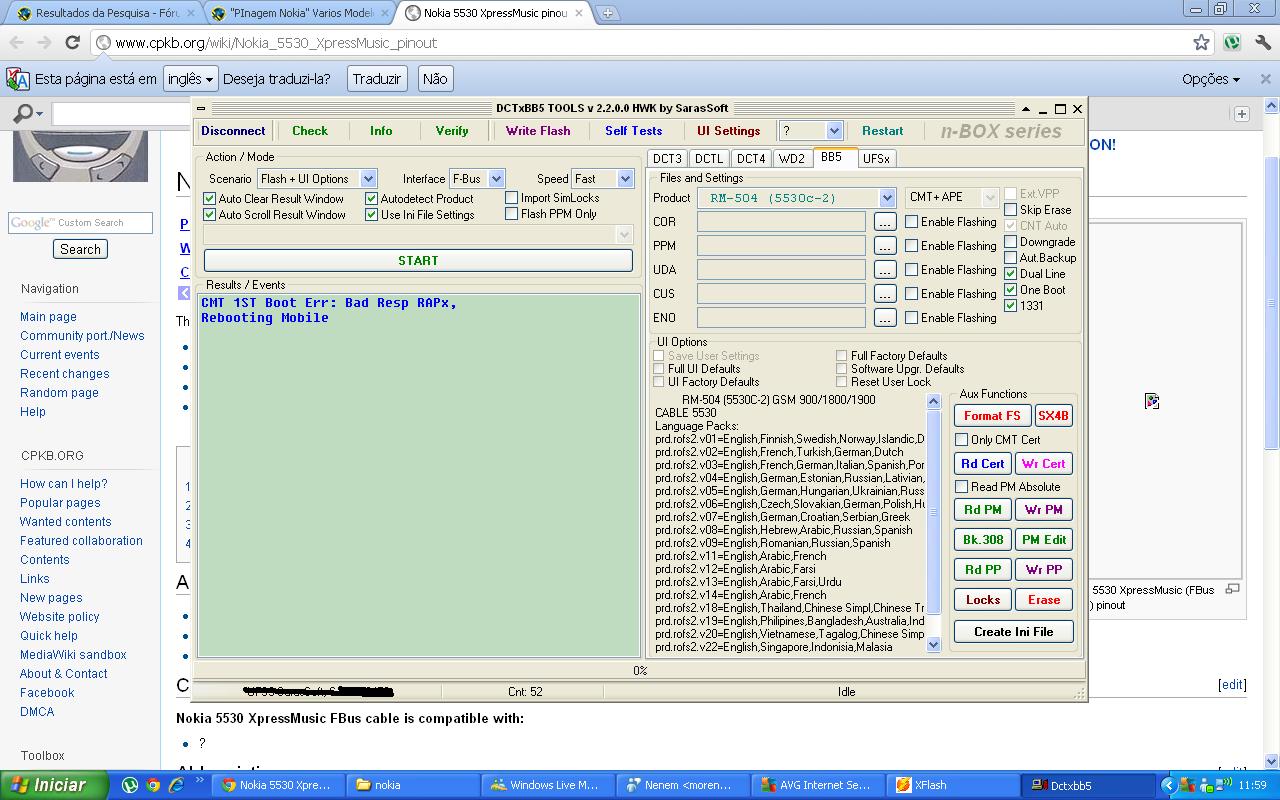Click the 0% progress bar

[x=639, y=671]
